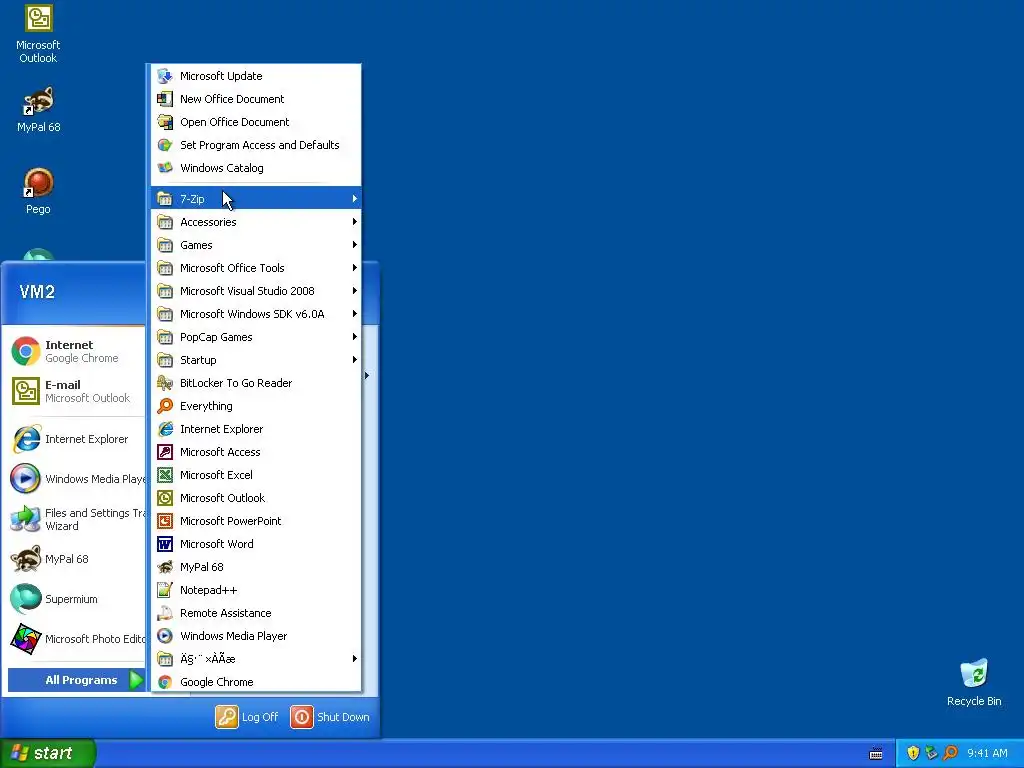The image size is (1024, 768).
Task: Expand the Accessories folder
Action: [256, 222]
